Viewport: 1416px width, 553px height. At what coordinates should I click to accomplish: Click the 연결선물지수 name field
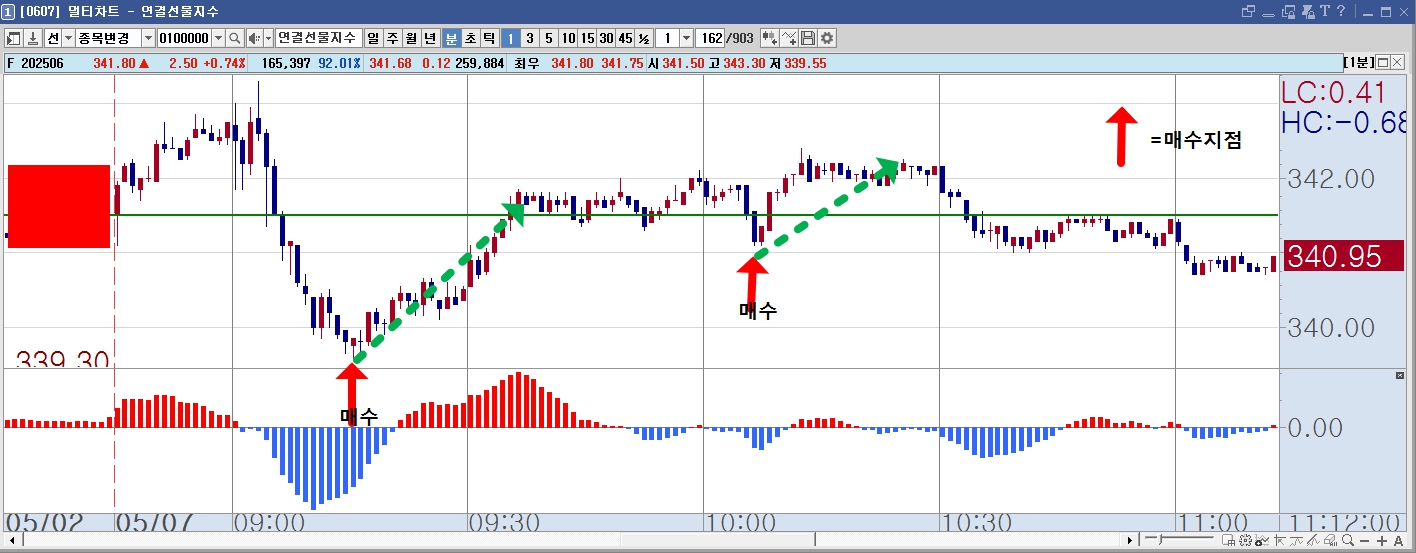tap(318, 38)
